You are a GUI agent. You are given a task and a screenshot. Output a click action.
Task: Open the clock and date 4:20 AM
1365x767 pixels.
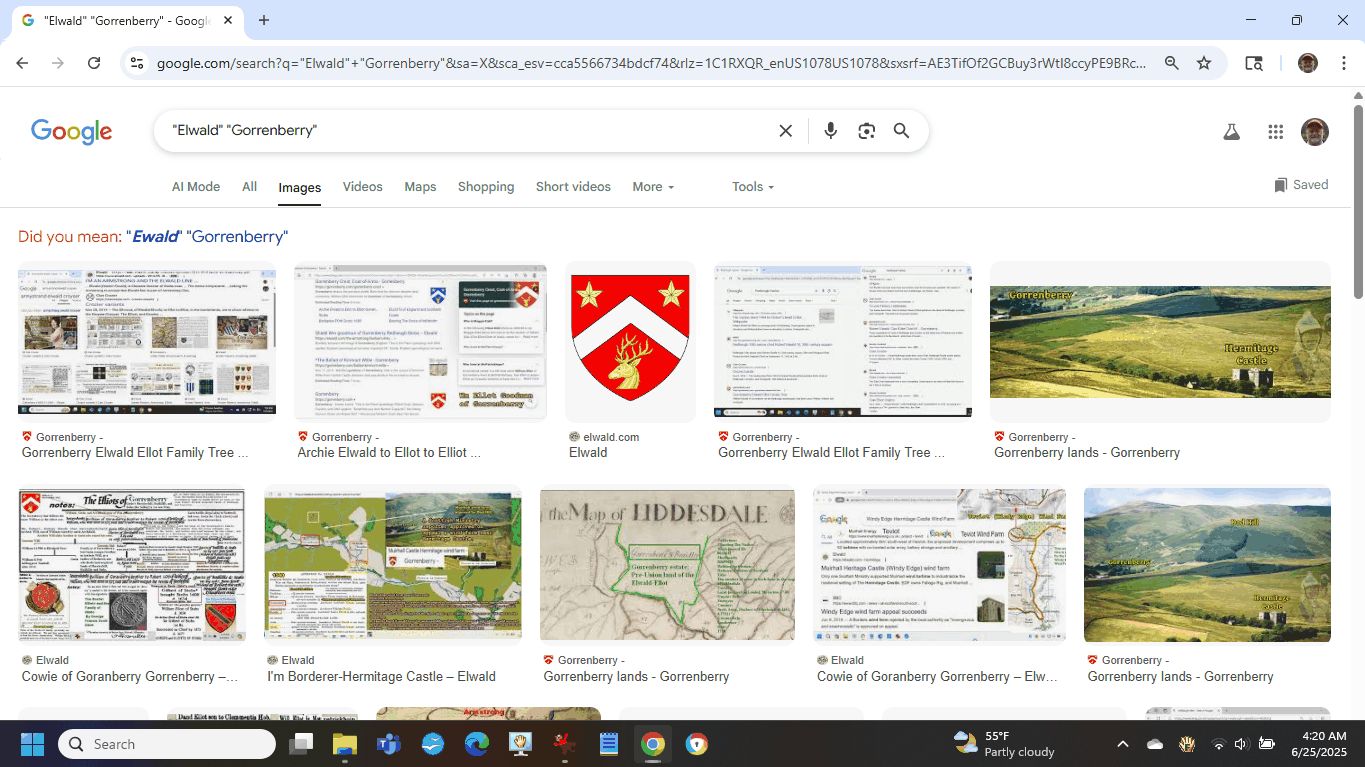tap(1318, 744)
